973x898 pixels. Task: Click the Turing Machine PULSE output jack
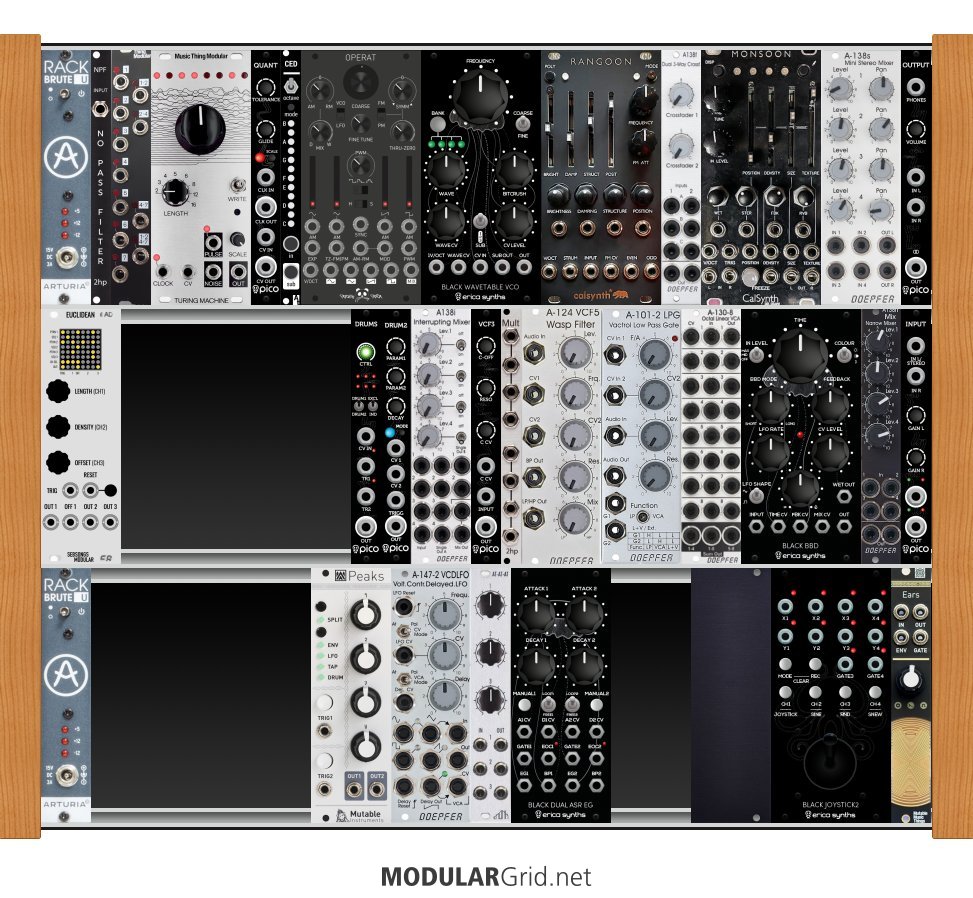pyautogui.click(x=213, y=241)
